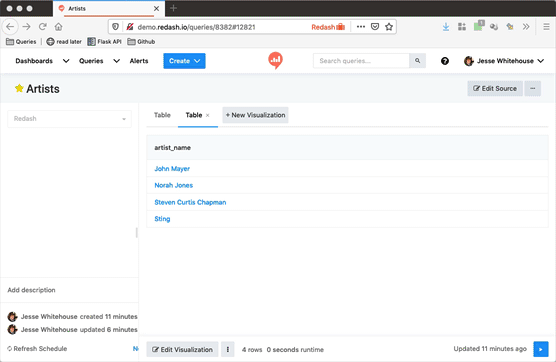Open page actions three-dot menu in address bar
The height and width of the screenshot is (362, 556).
pyautogui.click(x=361, y=27)
